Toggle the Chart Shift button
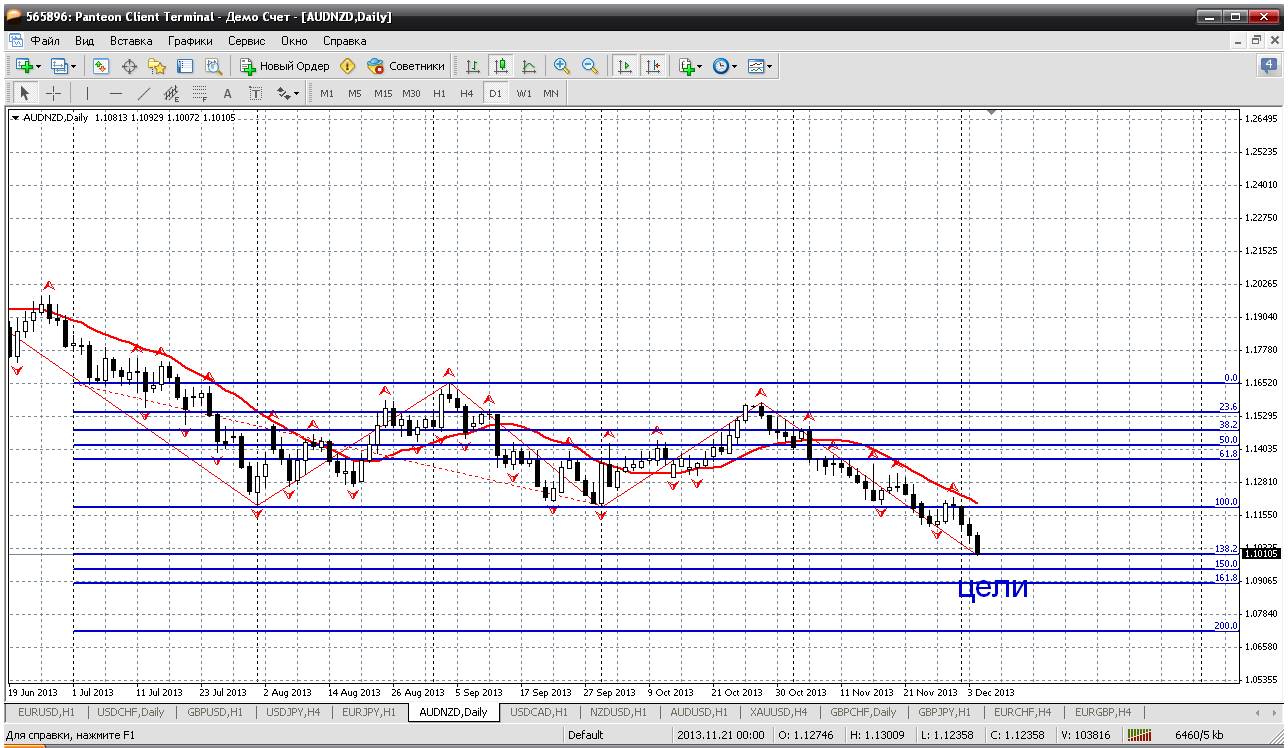Screen dimensions: 1288x748 pyautogui.click(x=652, y=66)
